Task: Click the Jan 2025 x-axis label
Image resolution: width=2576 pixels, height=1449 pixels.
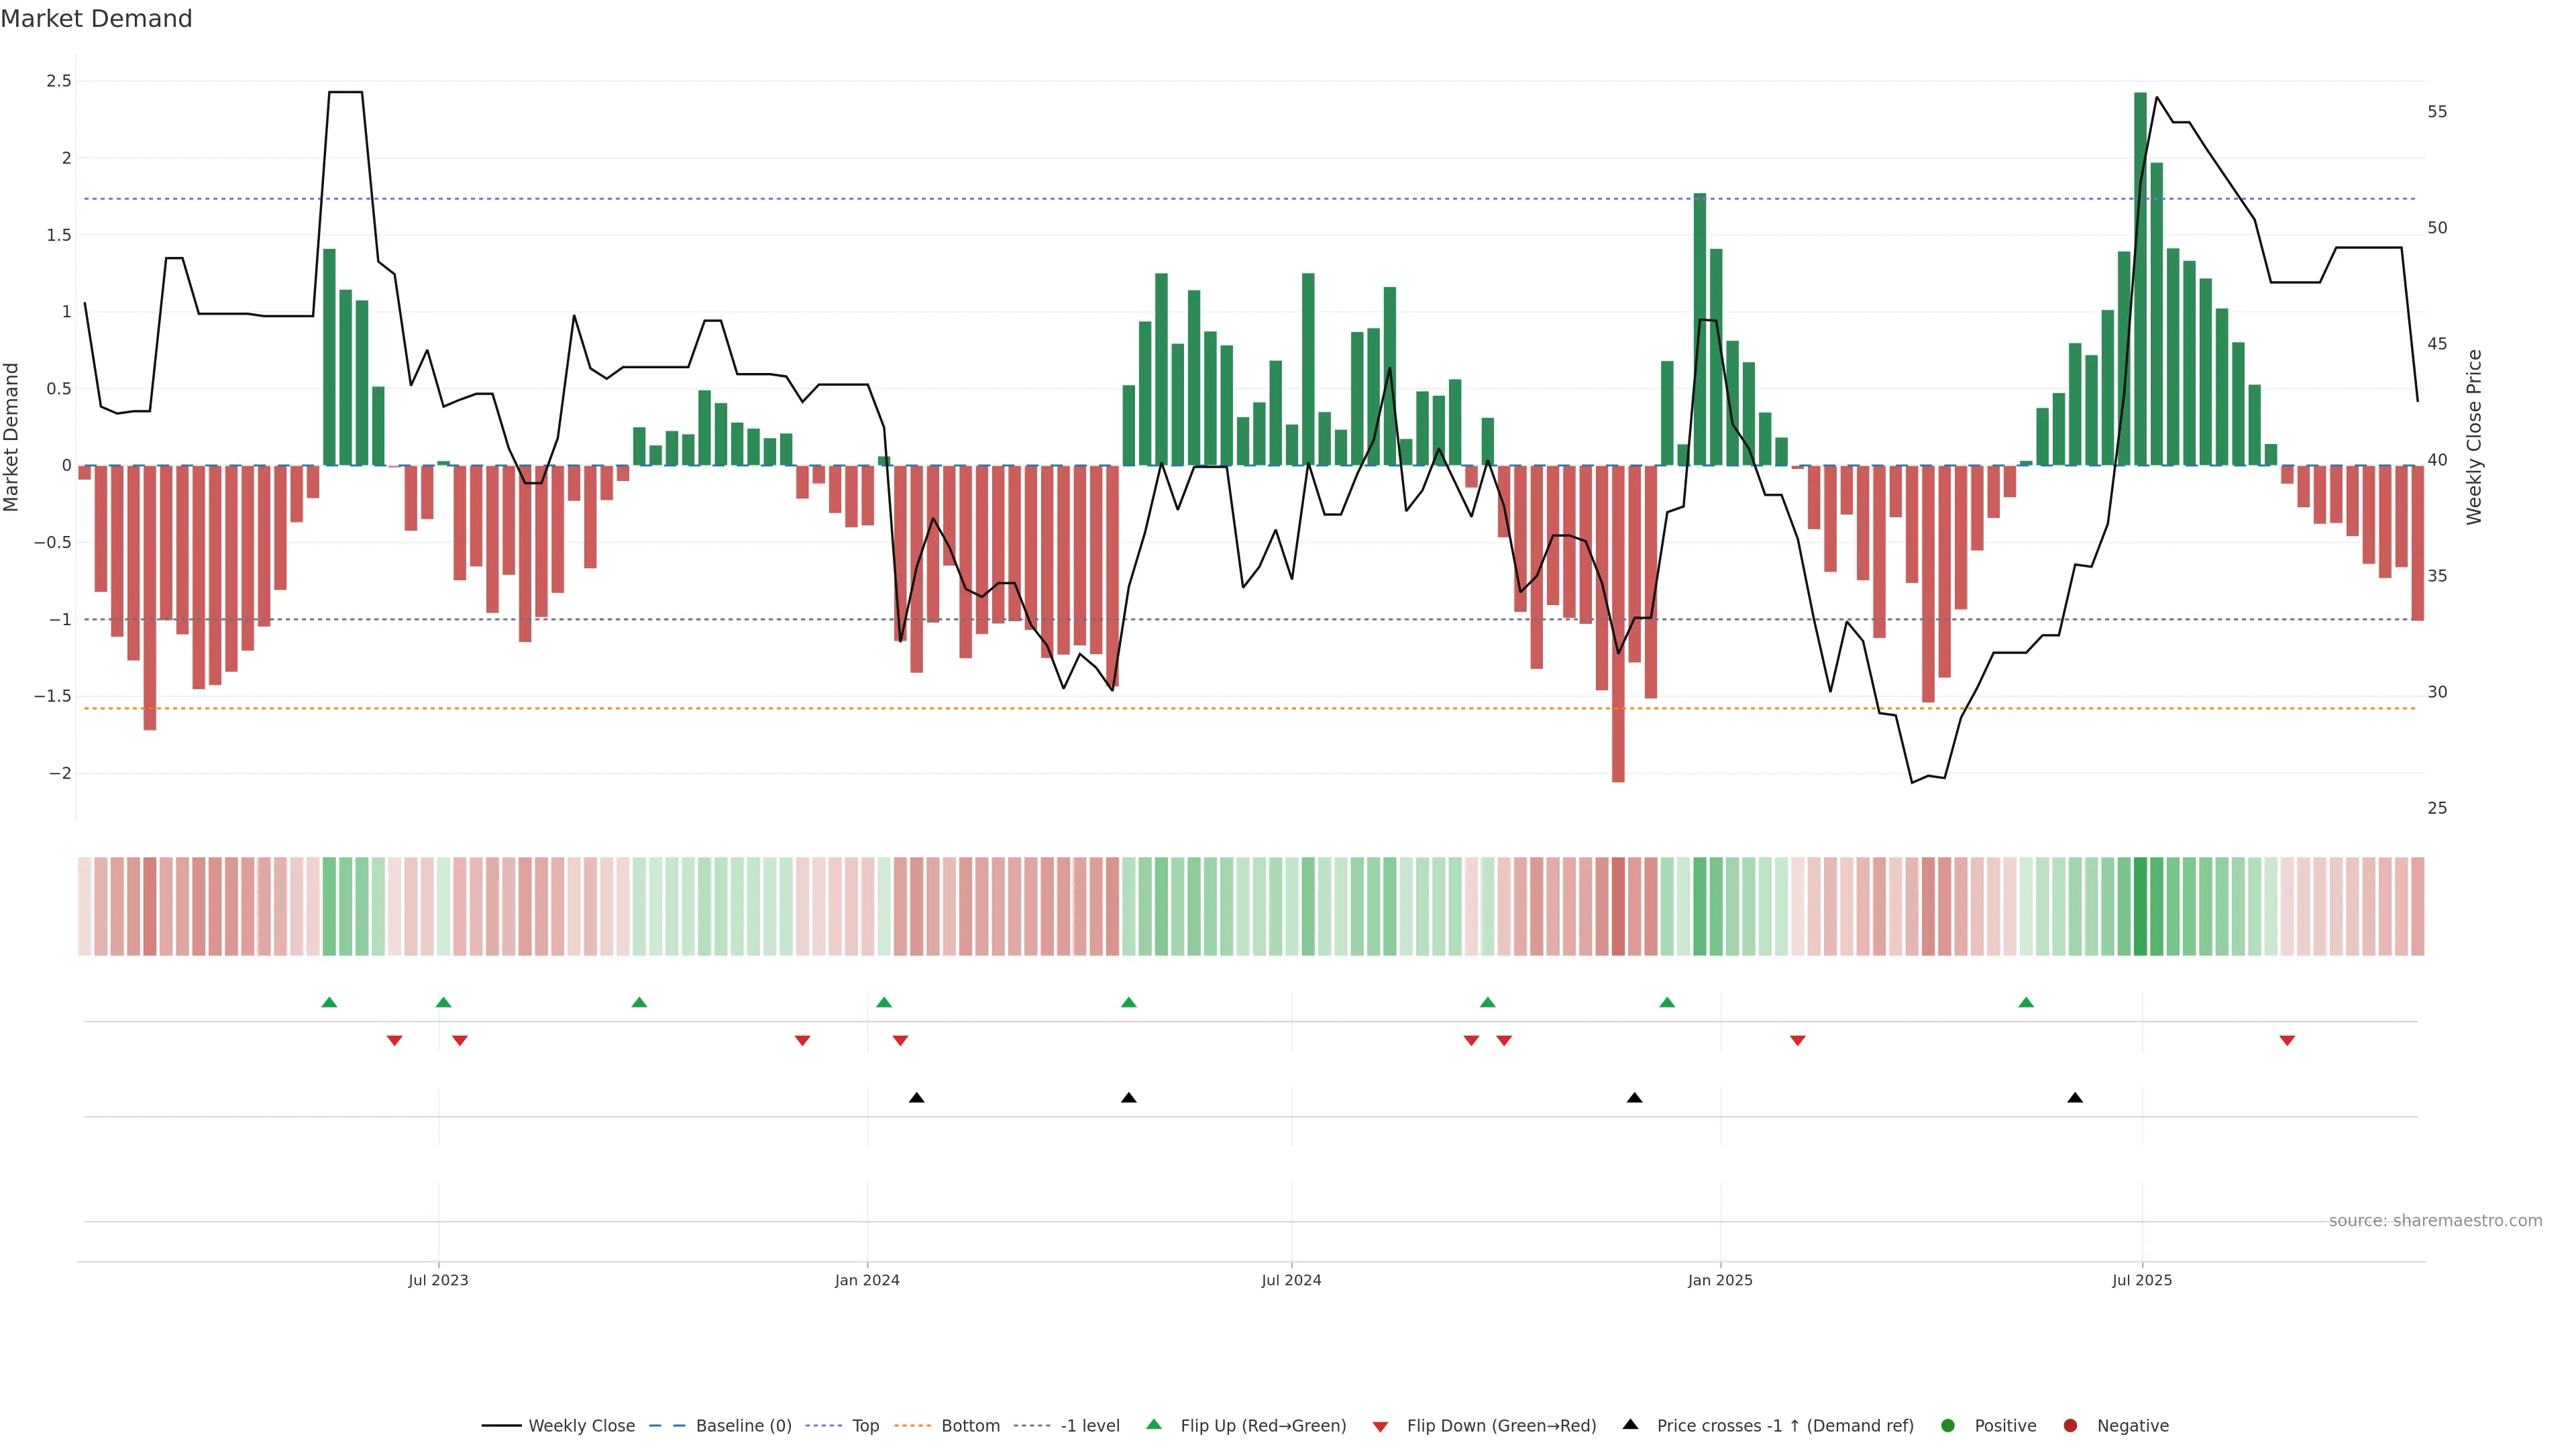Action: click(1720, 1280)
